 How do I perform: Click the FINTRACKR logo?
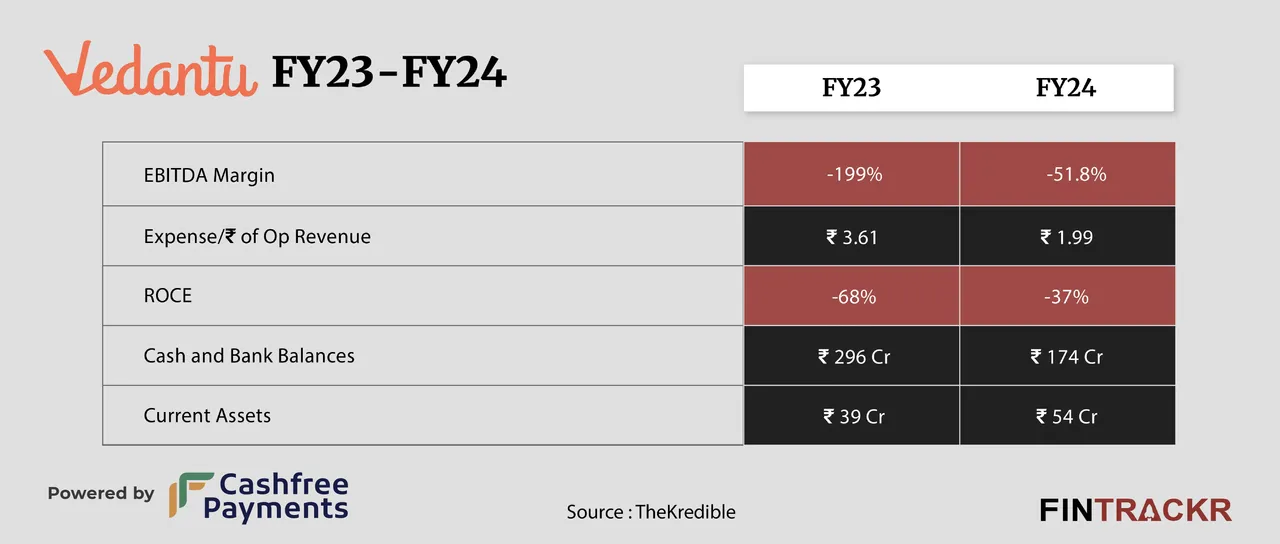click(x=1135, y=510)
